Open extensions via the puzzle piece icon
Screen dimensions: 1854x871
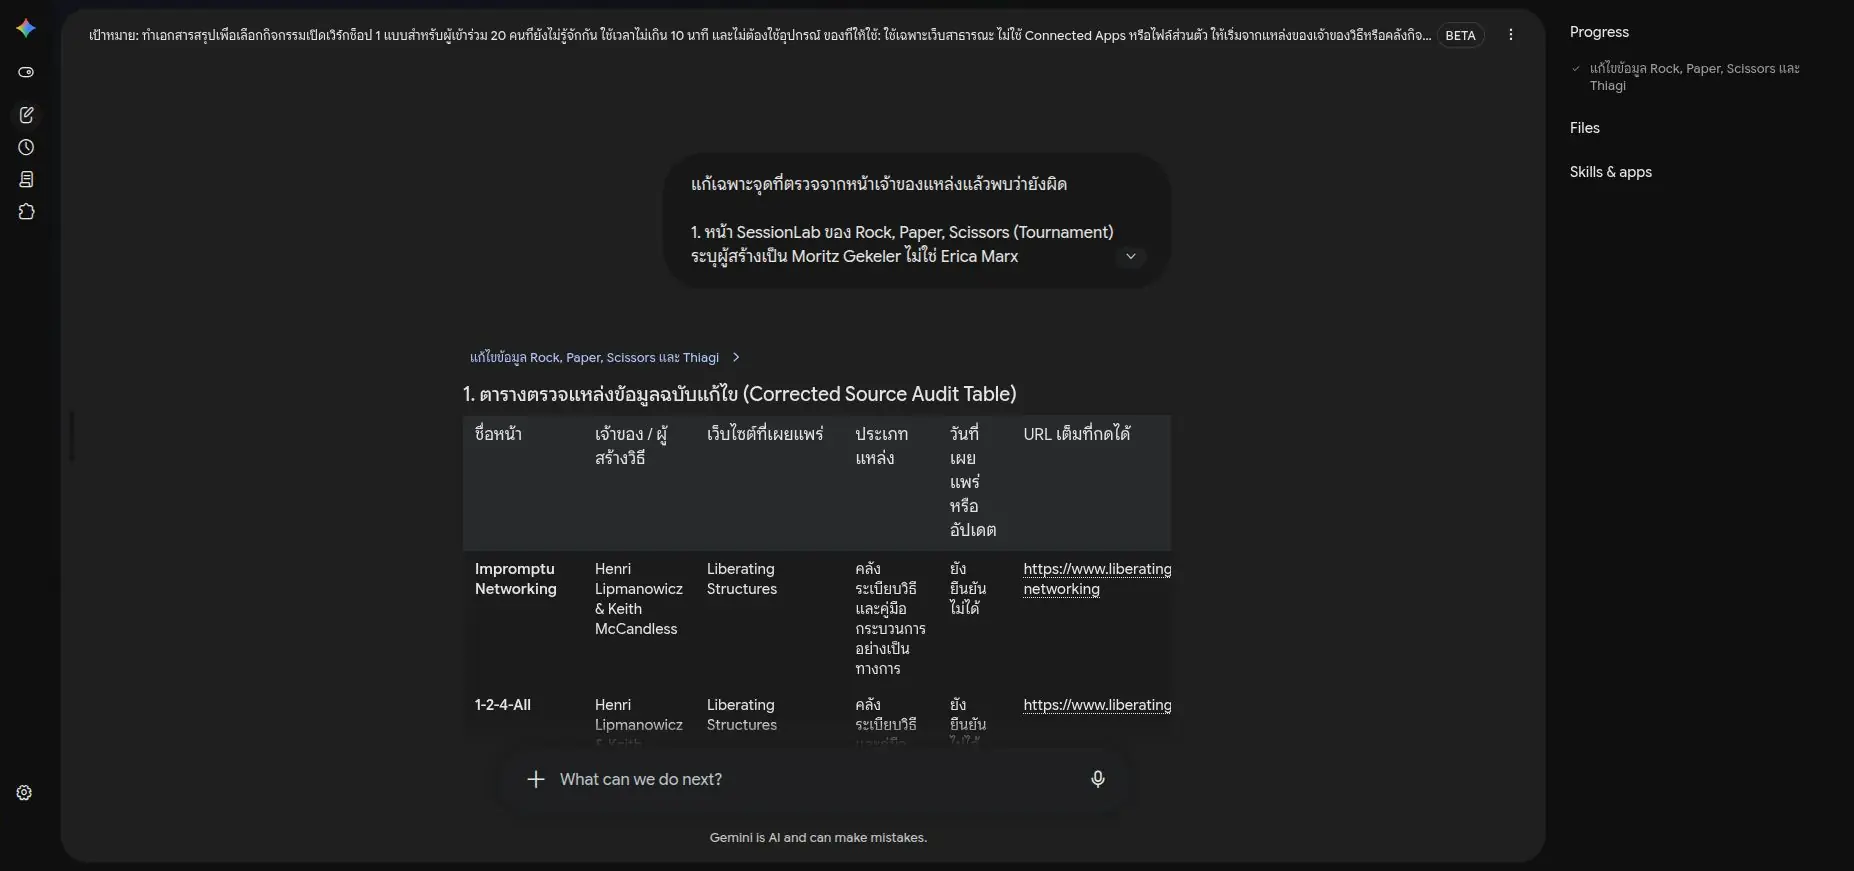pos(26,212)
